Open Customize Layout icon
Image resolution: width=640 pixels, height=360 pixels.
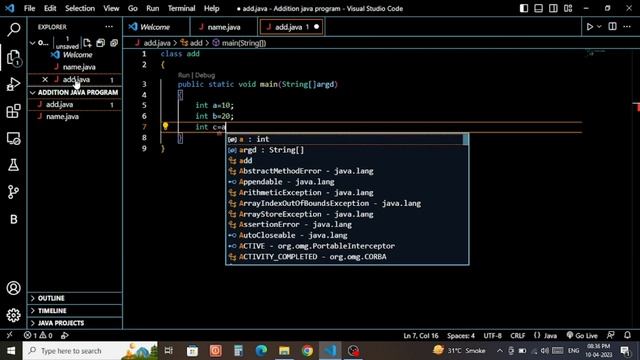pos(568,8)
